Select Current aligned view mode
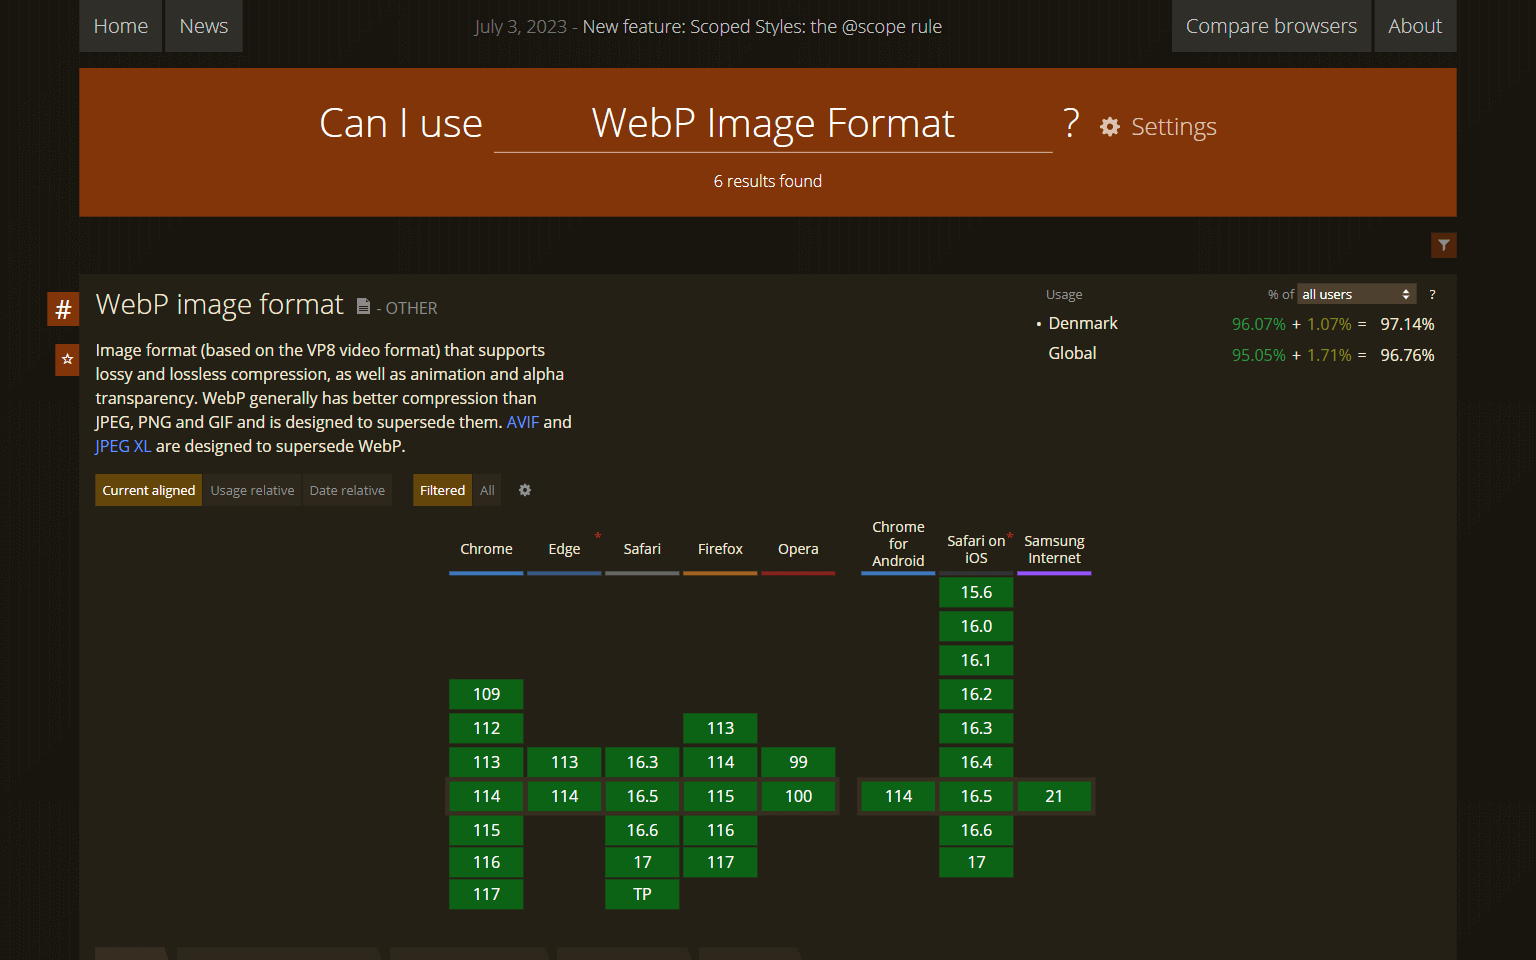 click(148, 490)
